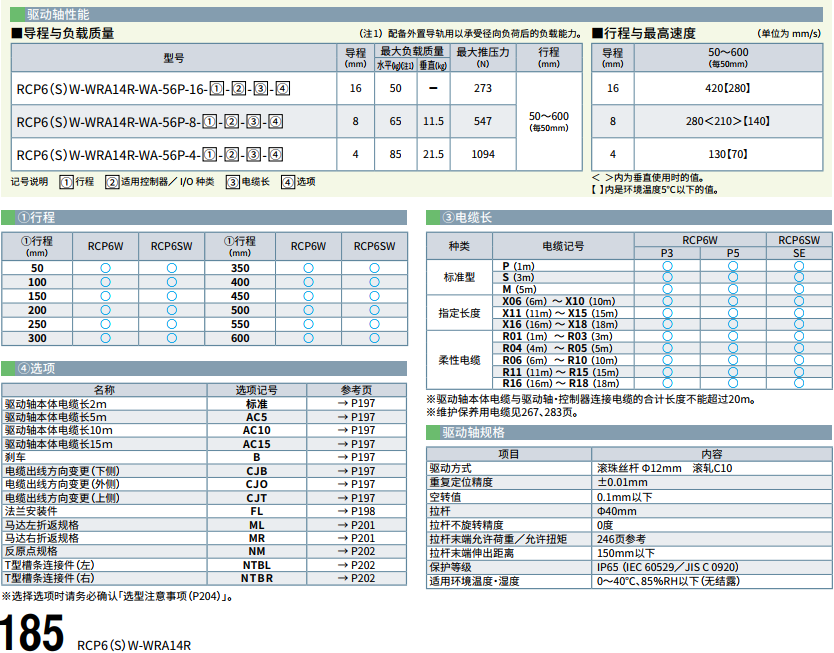Image resolution: width=834 pixels, height=653 pixels.
Task: Click option code CJB
Action: pyautogui.click(x=256, y=471)
